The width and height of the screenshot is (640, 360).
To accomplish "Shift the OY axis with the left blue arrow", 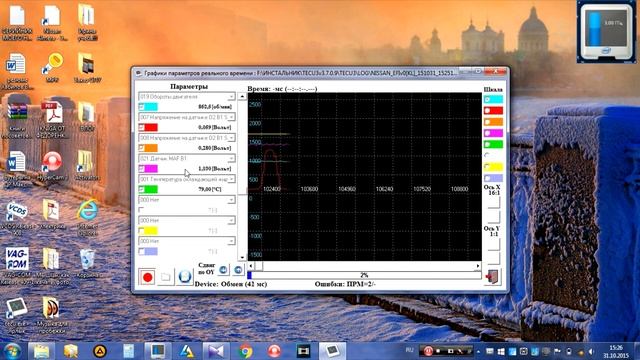I will (x=223, y=270).
